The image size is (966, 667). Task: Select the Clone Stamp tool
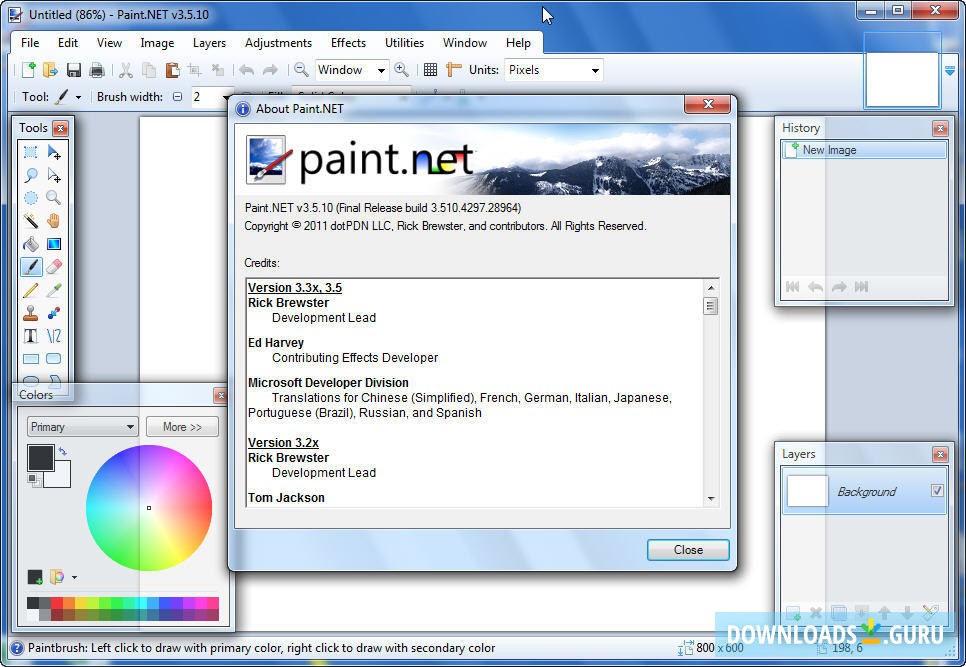(x=31, y=313)
